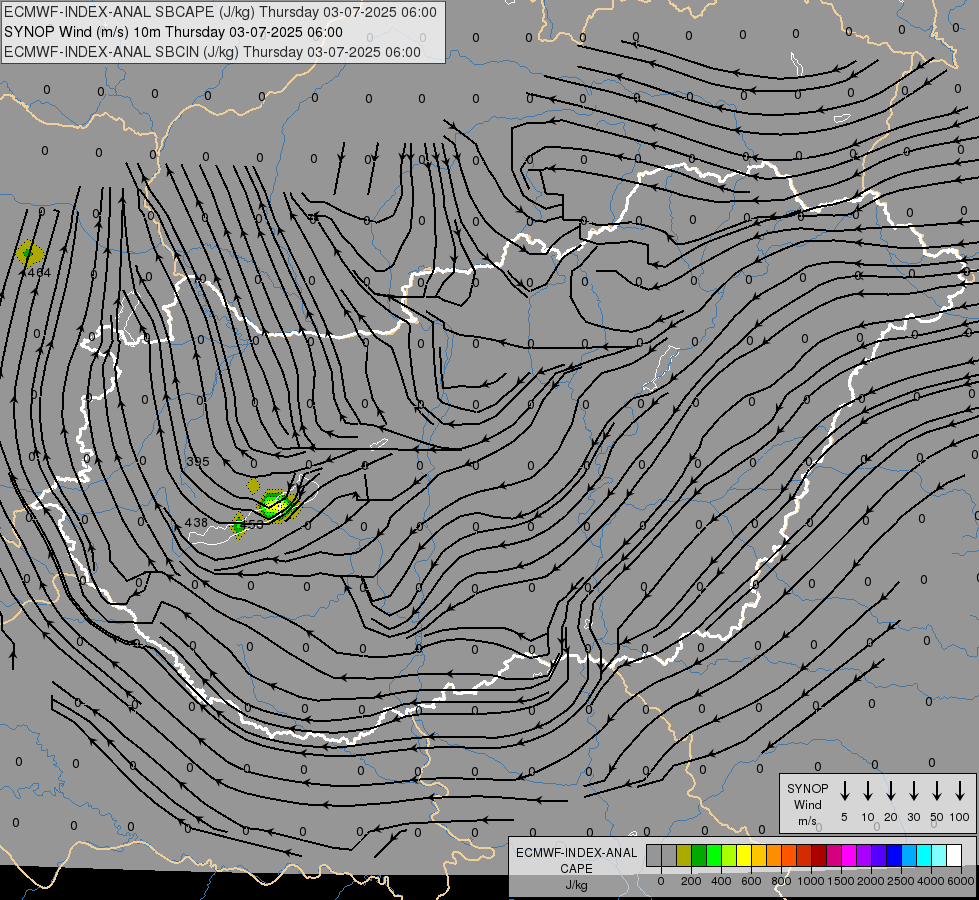Image resolution: width=979 pixels, height=900 pixels.
Task: Click the SYNOP label in the wind legend
Action: [x=807, y=788]
